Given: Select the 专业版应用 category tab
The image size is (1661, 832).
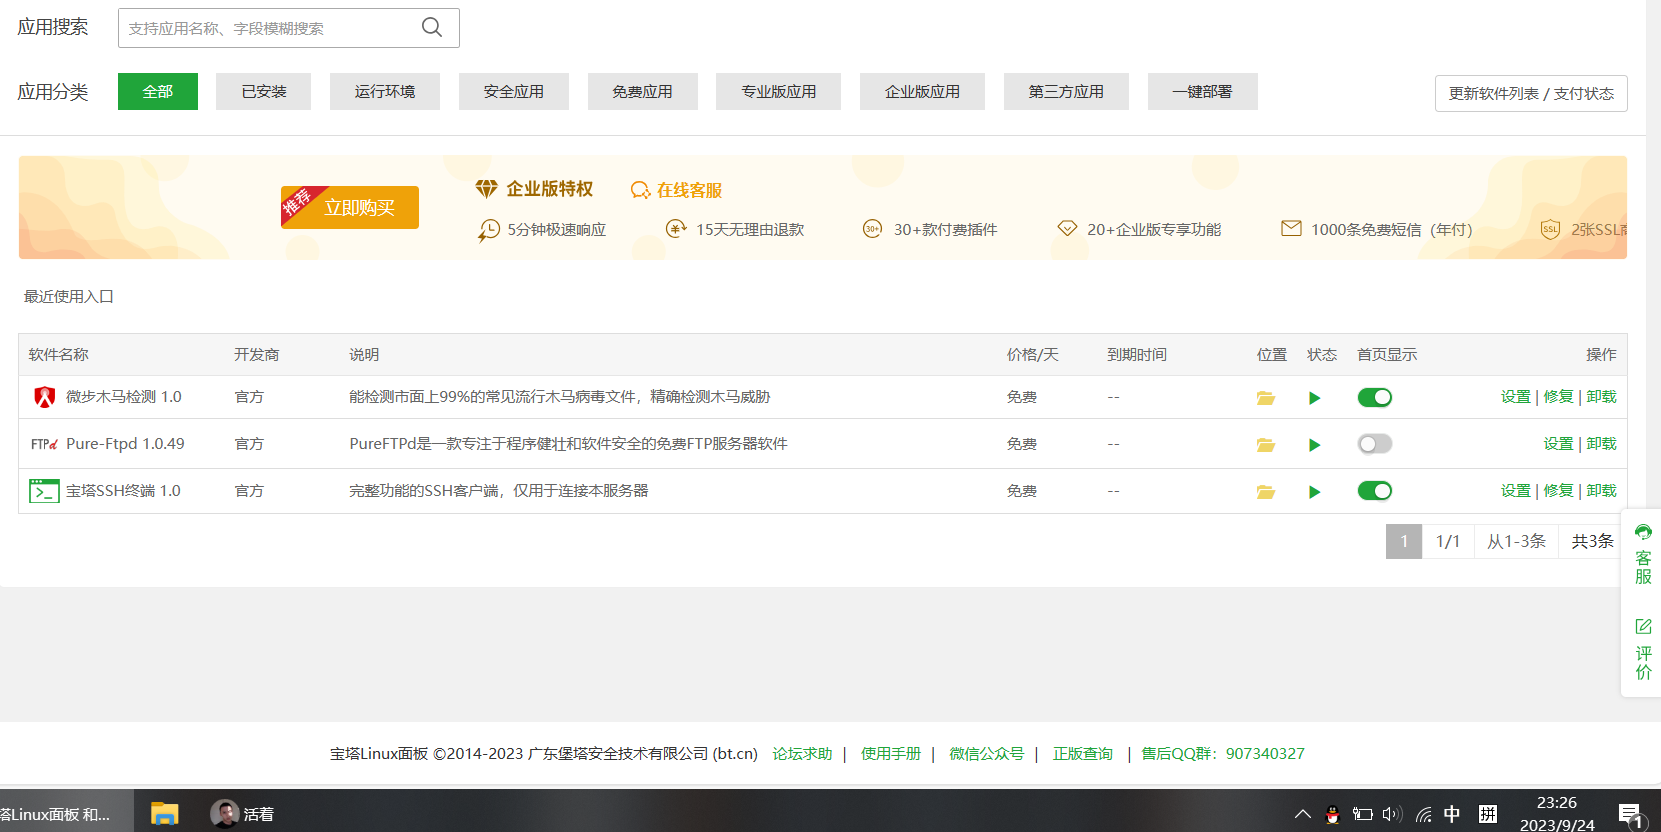Looking at the screenshot, I should (x=779, y=91).
